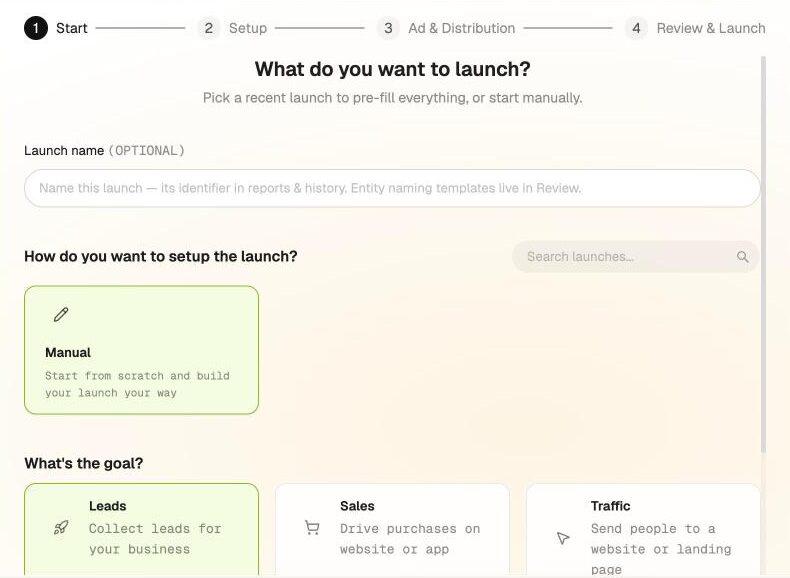
Task: Click the vertical scrollbar on the right
Action: coord(763,254)
